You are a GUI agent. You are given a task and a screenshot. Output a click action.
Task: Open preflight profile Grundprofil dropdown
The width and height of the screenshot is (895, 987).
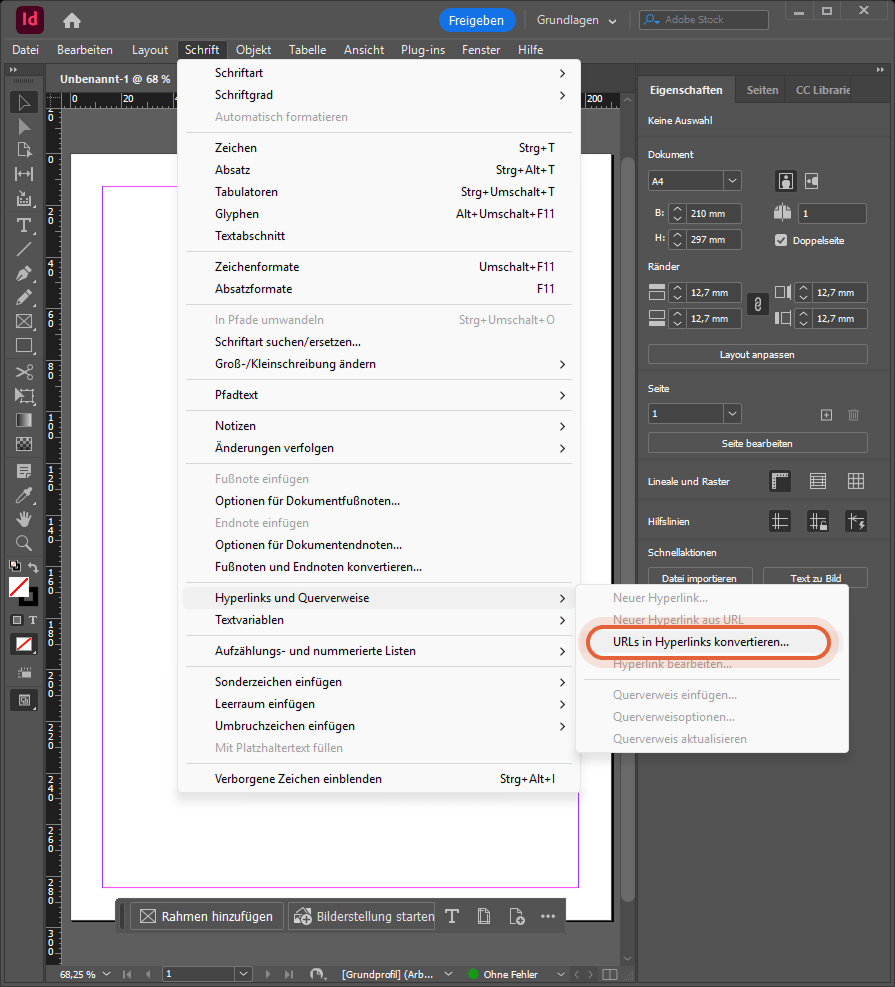coord(448,974)
